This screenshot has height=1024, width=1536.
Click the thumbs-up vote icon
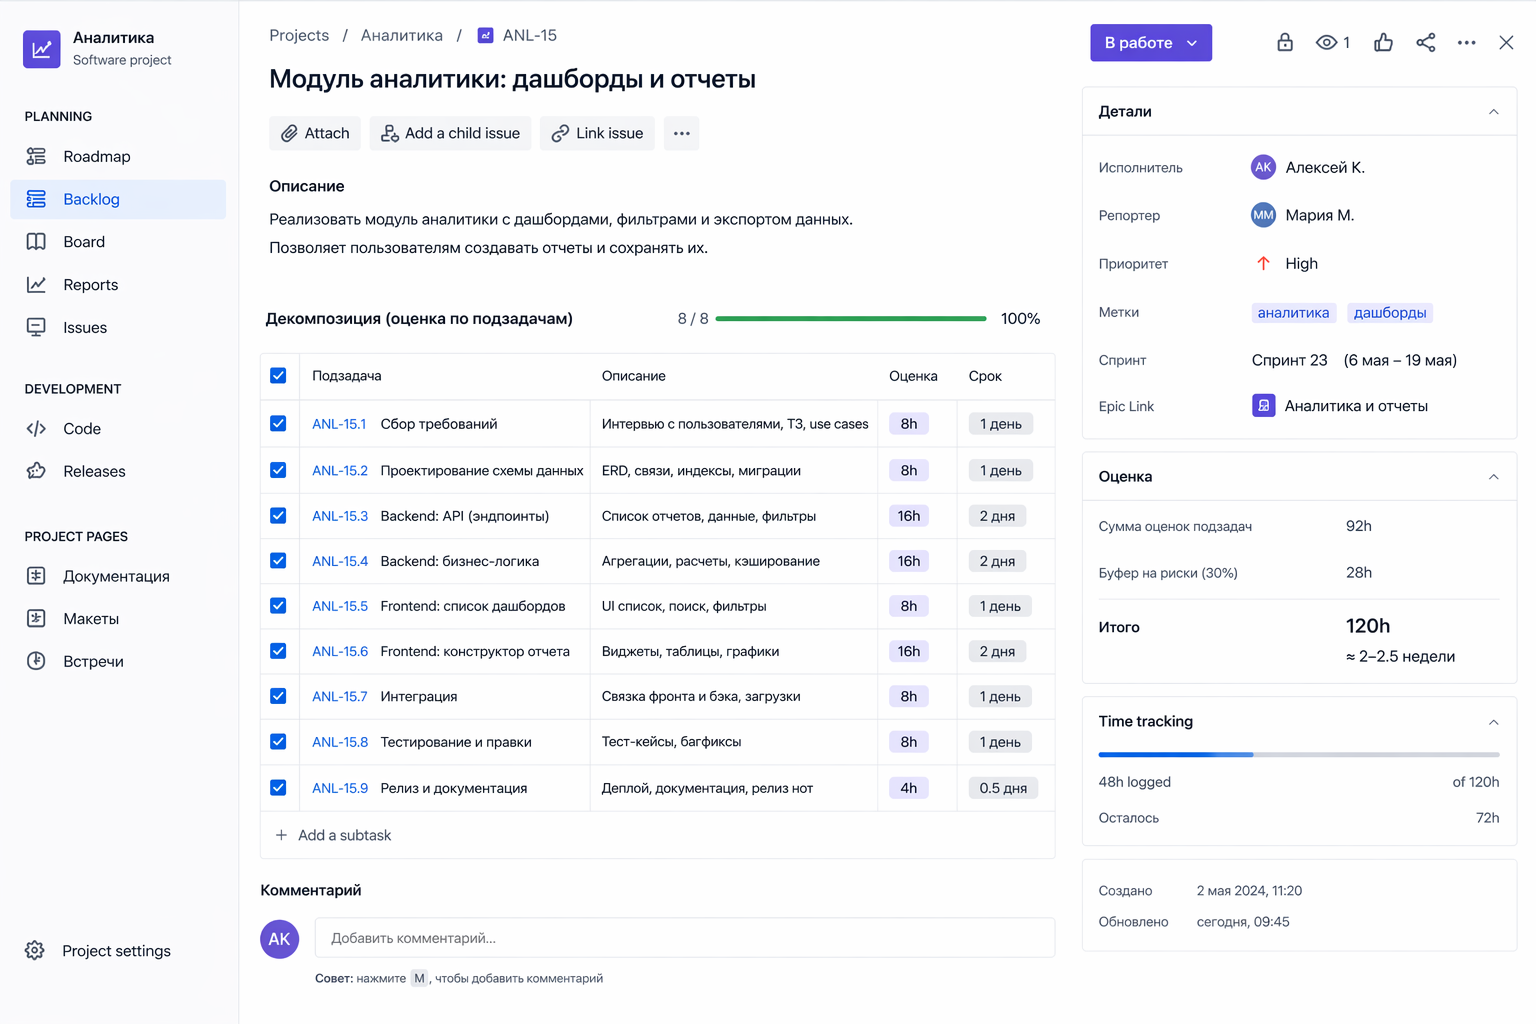1383,42
